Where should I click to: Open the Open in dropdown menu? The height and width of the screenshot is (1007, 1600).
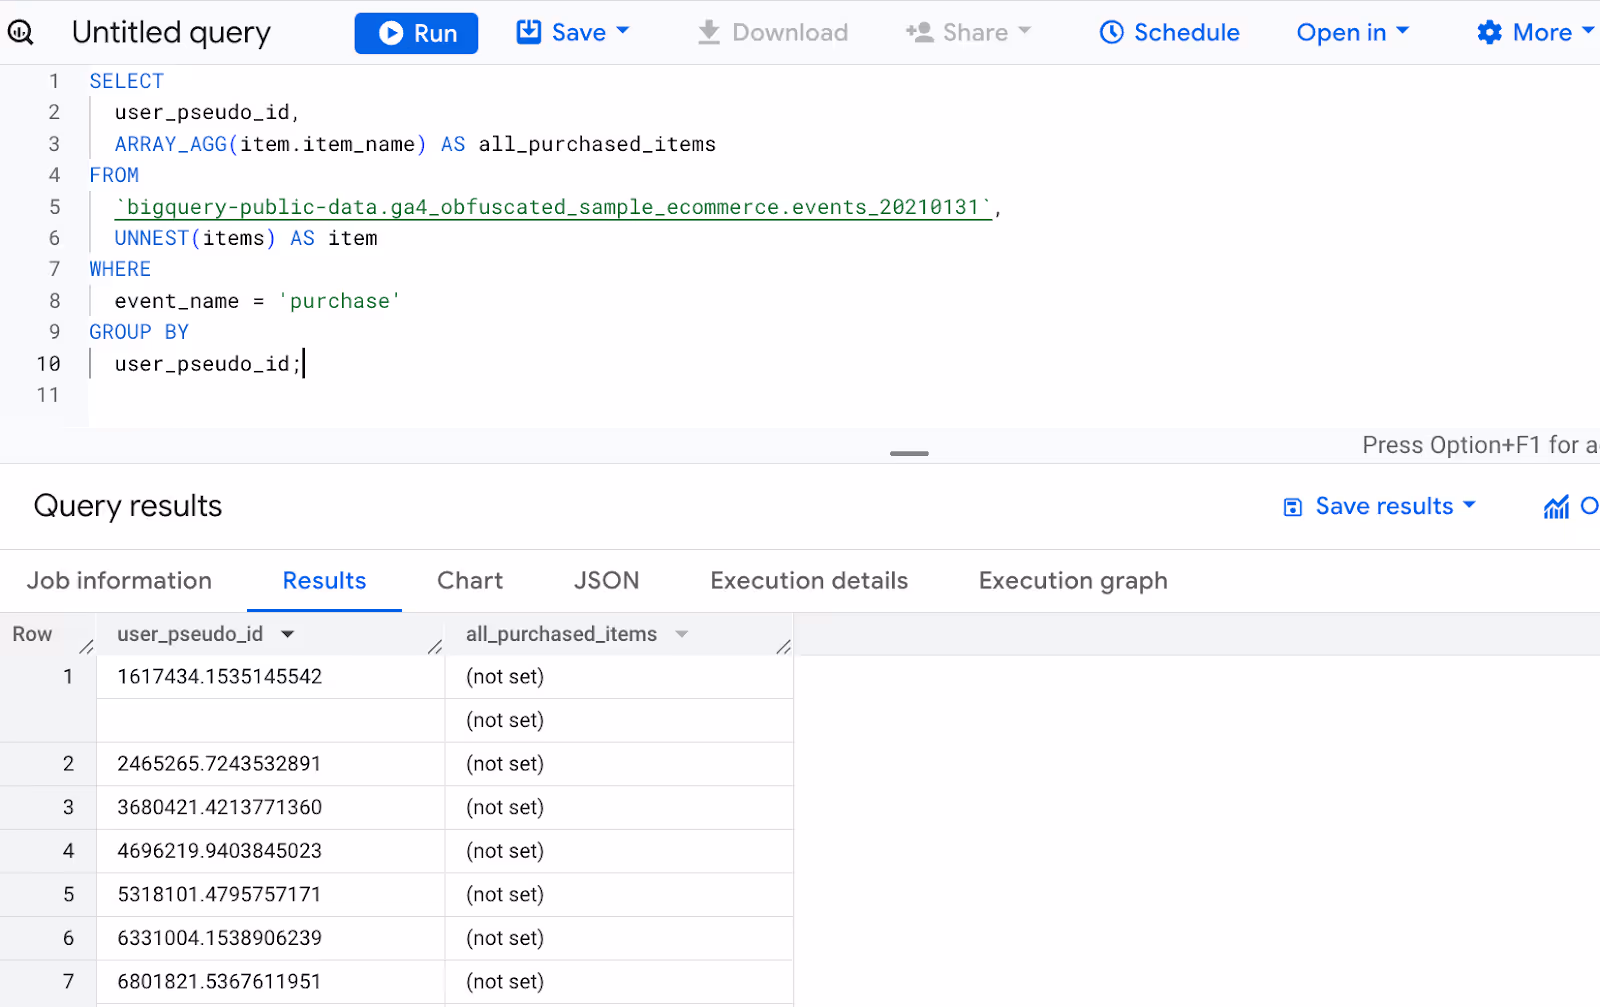[1353, 32]
